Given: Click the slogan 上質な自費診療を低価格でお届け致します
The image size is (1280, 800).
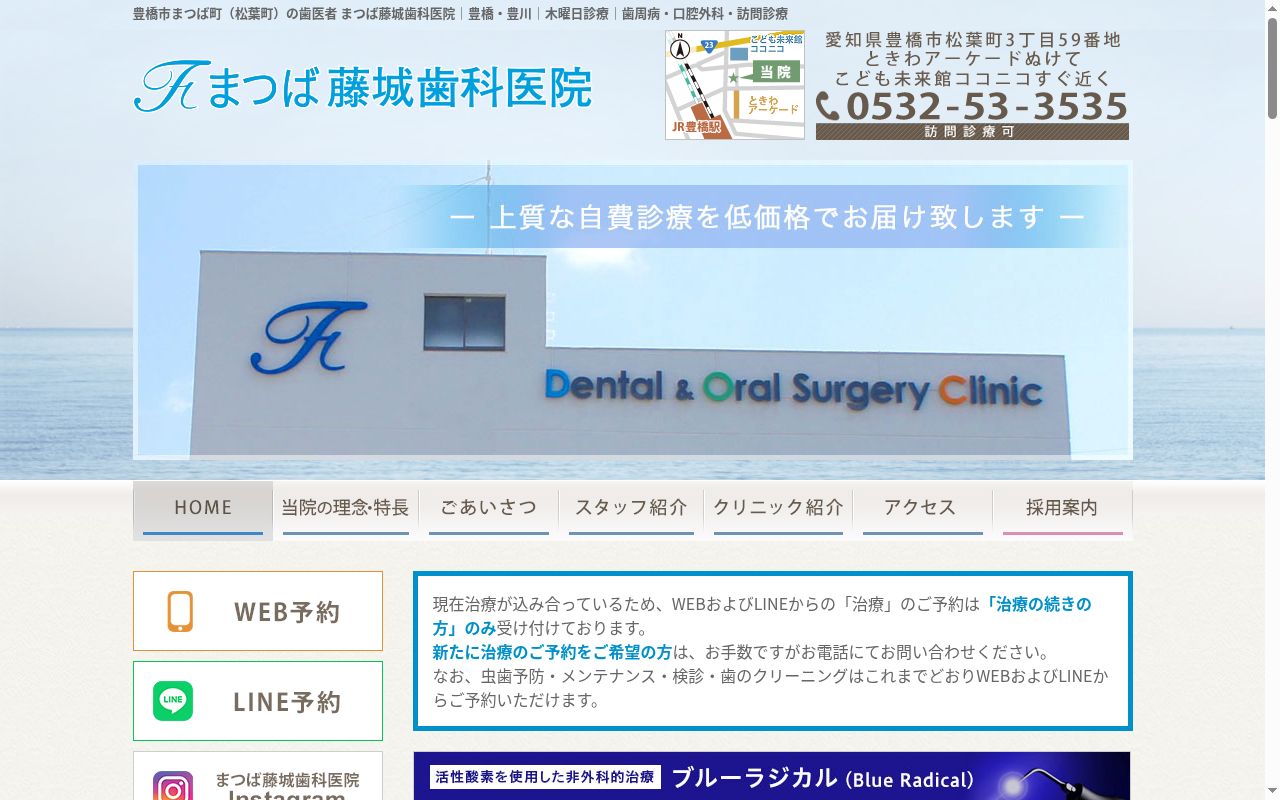Looking at the screenshot, I should pos(767,216).
